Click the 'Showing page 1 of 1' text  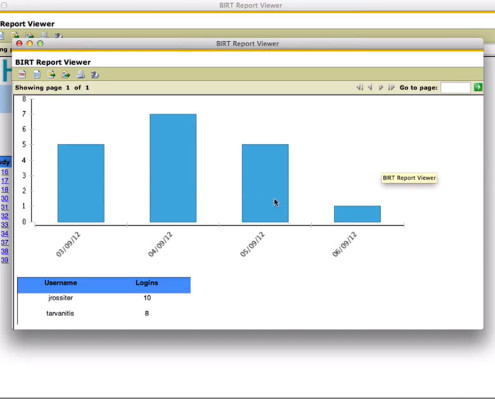pos(52,88)
